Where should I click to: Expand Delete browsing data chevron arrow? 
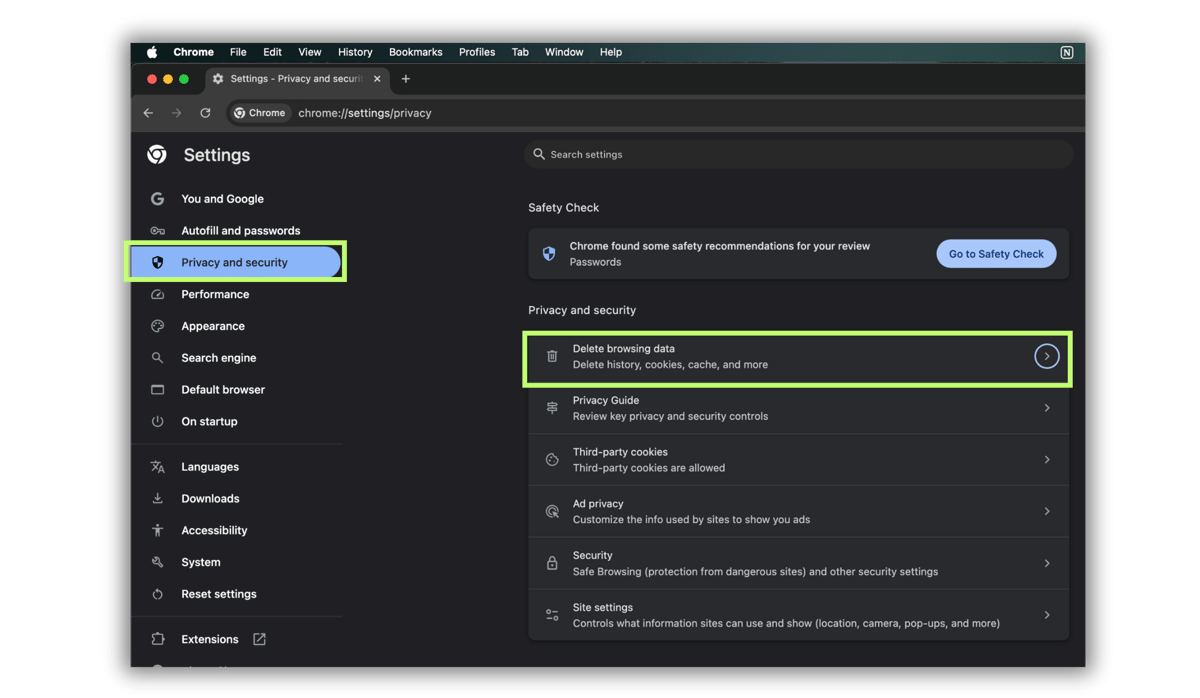pos(1046,356)
